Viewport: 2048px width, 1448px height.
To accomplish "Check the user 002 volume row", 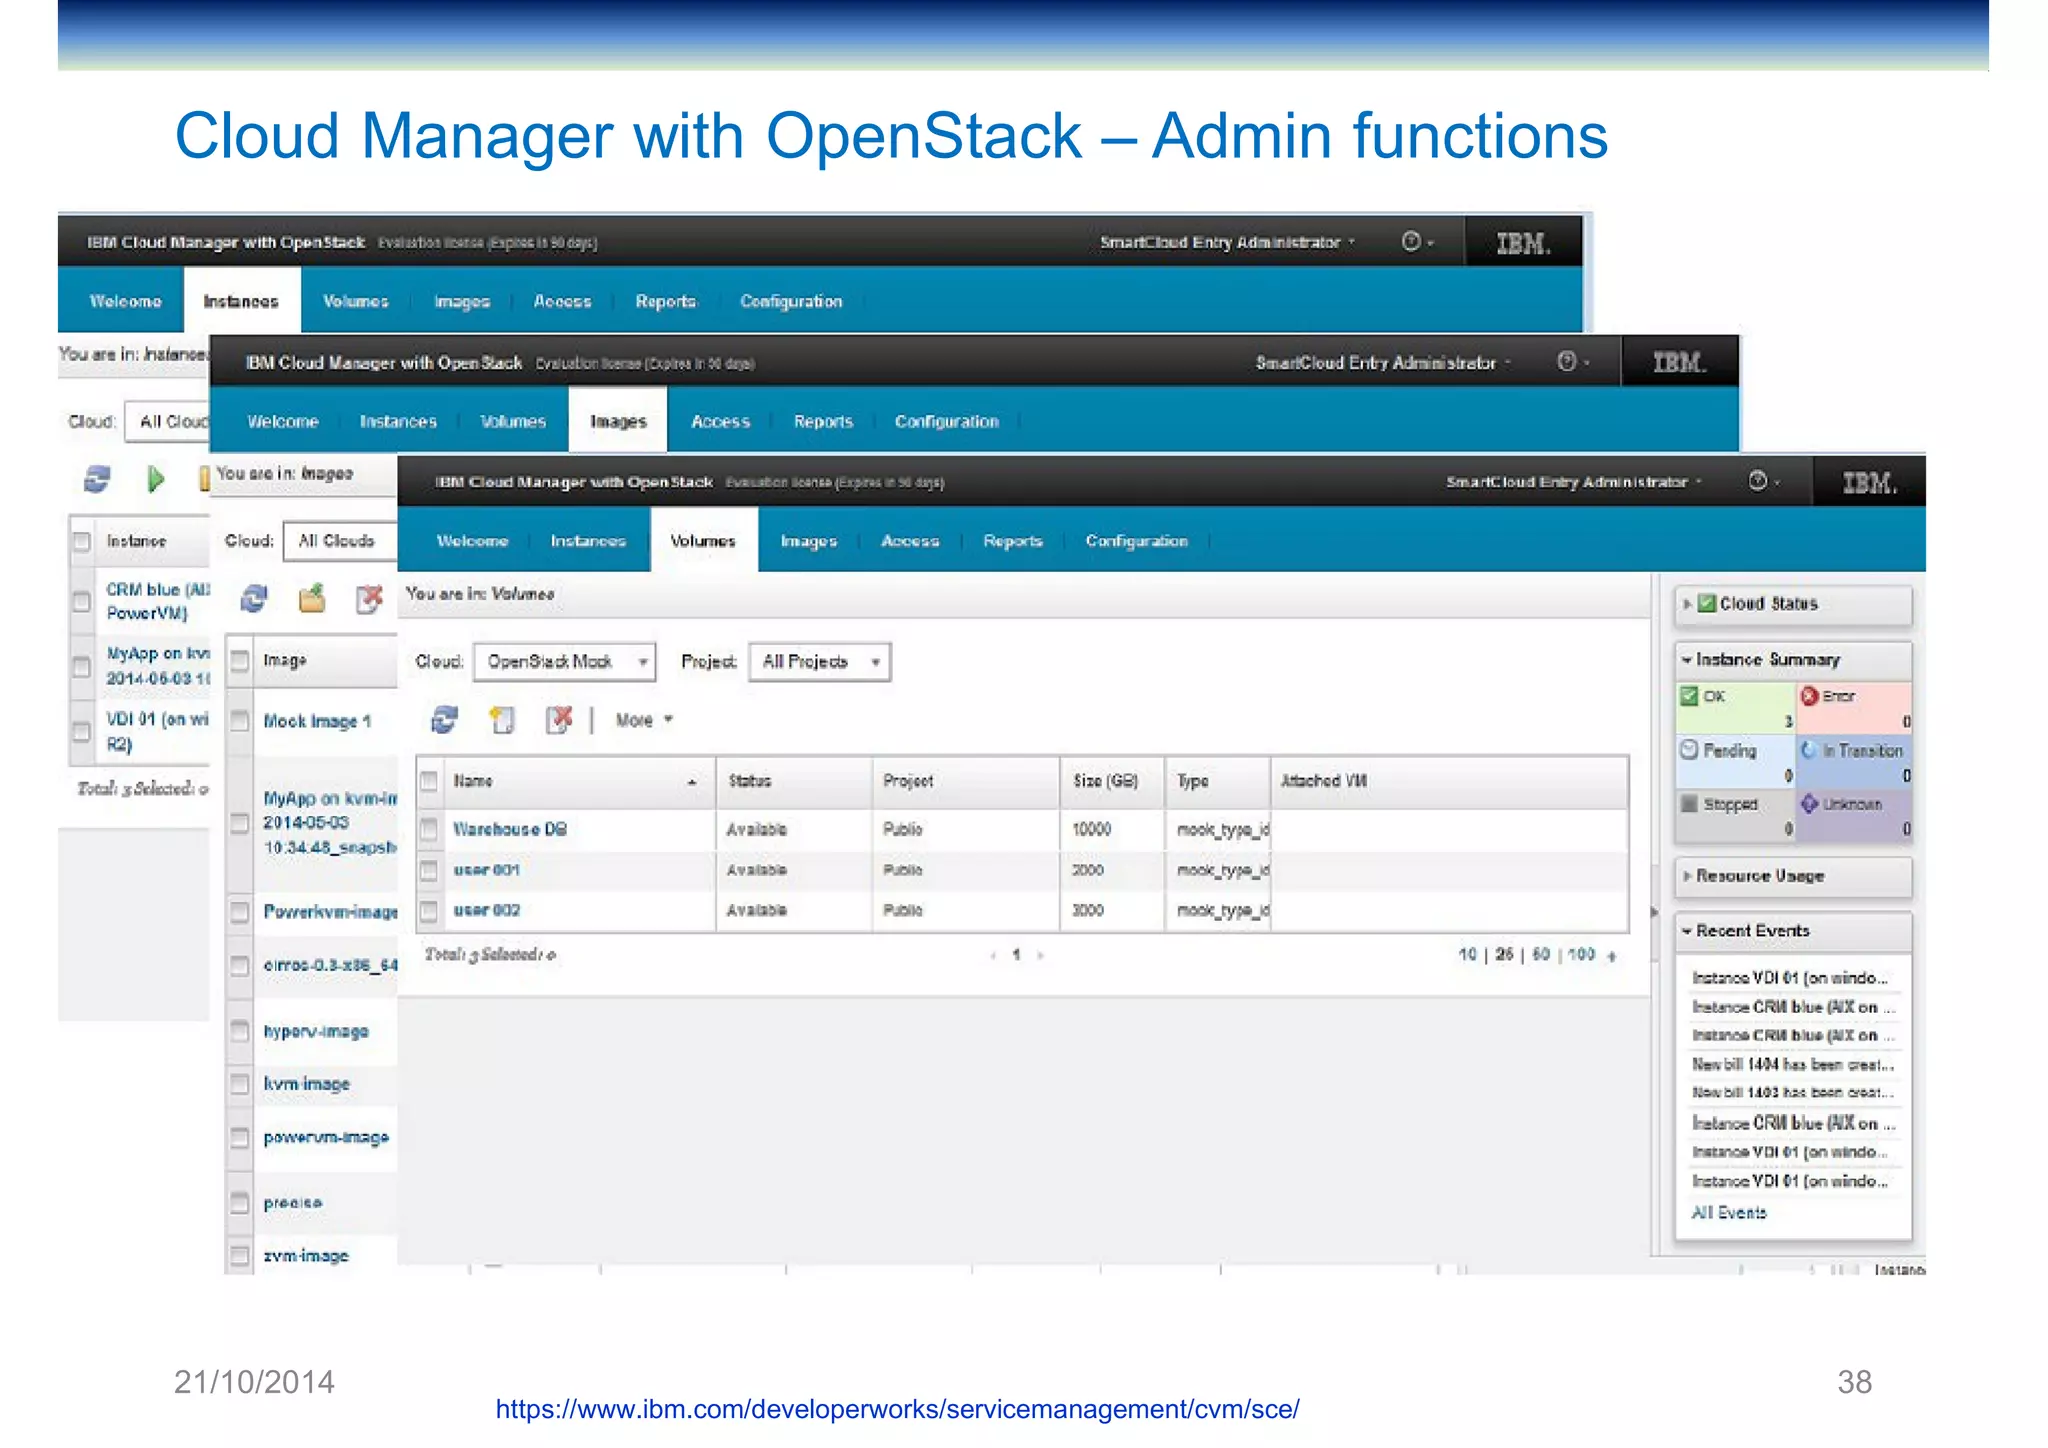I will pyautogui.click(x=429, y=910).
